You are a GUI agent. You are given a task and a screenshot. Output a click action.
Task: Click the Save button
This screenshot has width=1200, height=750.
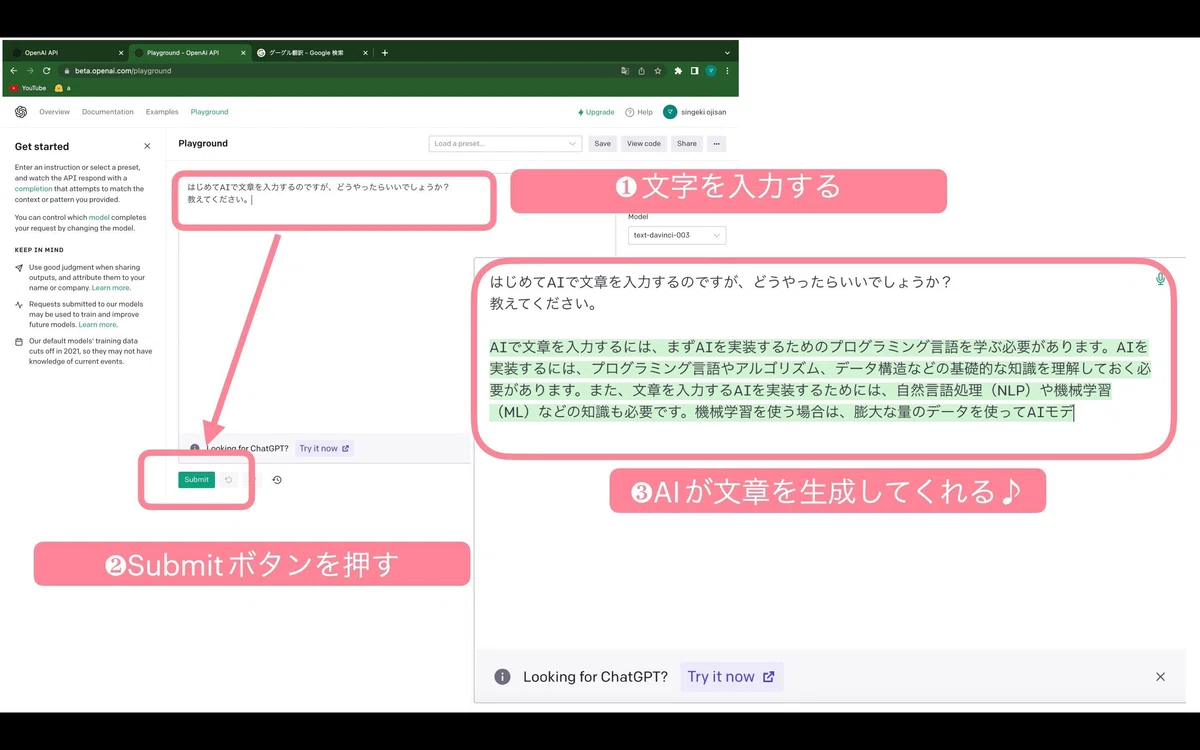point(602,143)
